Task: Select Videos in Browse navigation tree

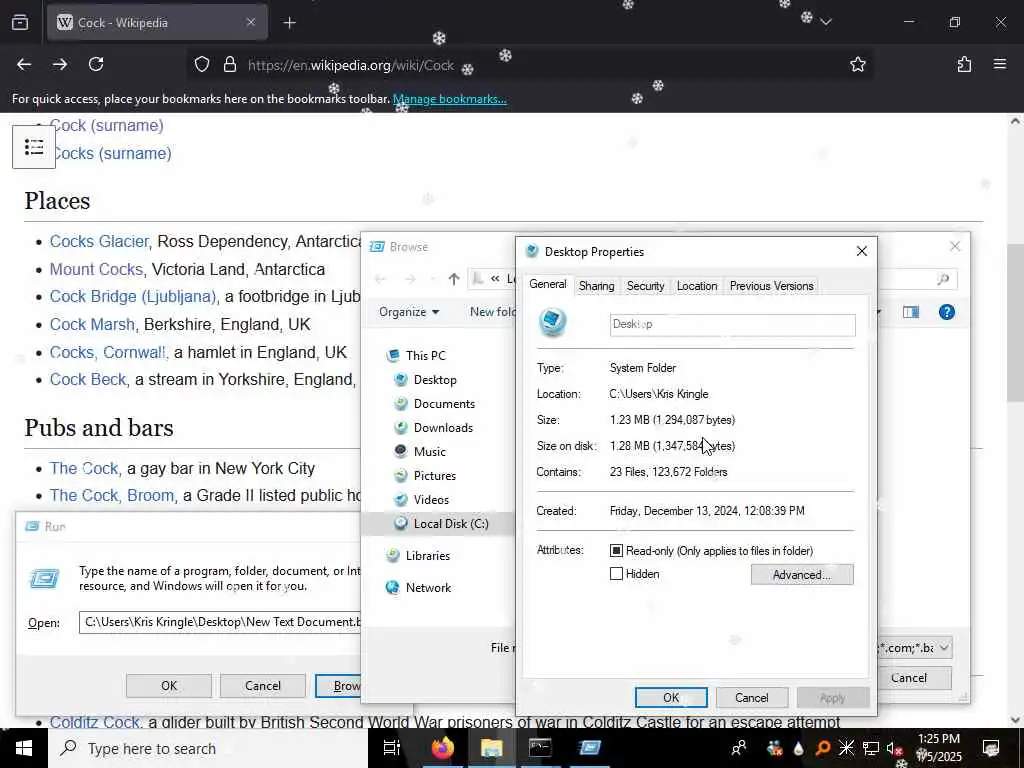Action: click(x=431, y=500)
